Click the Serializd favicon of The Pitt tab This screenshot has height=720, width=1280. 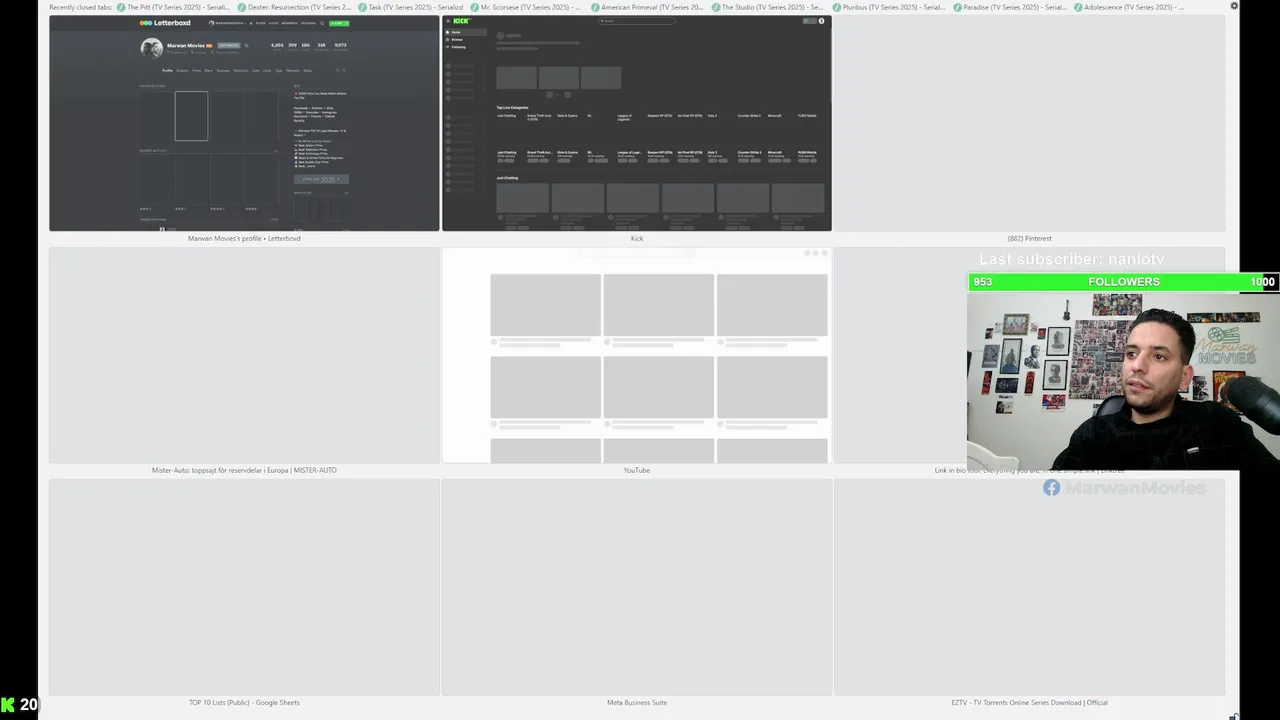[121, 7]
